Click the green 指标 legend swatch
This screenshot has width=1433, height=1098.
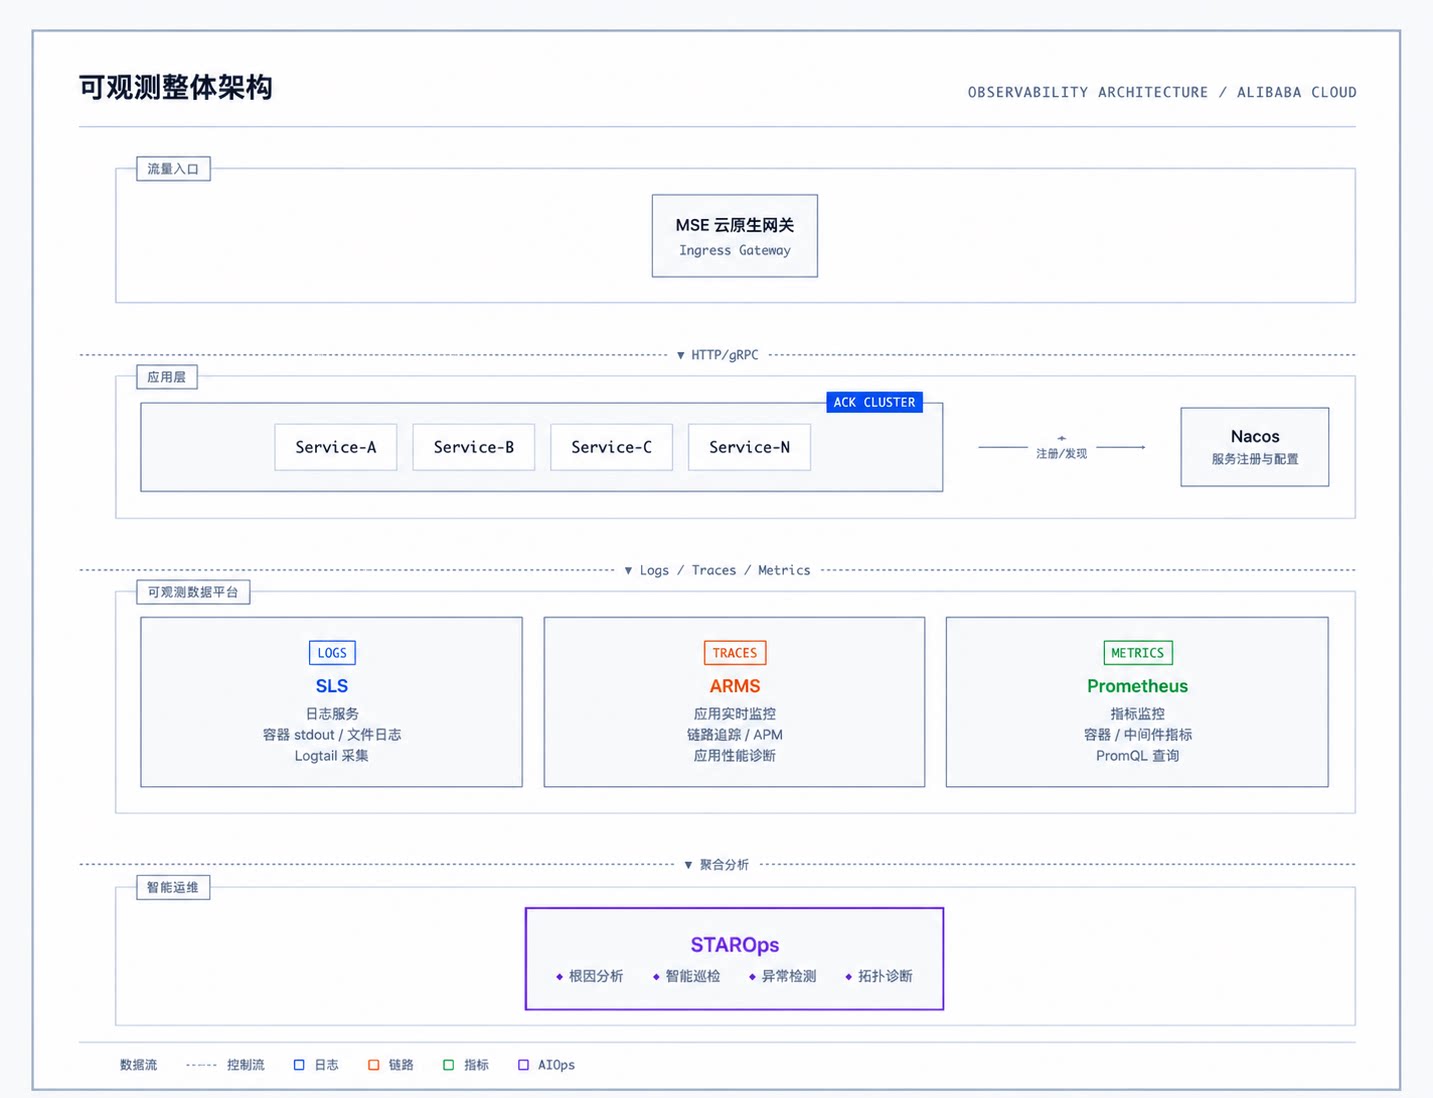[449, 1065]
